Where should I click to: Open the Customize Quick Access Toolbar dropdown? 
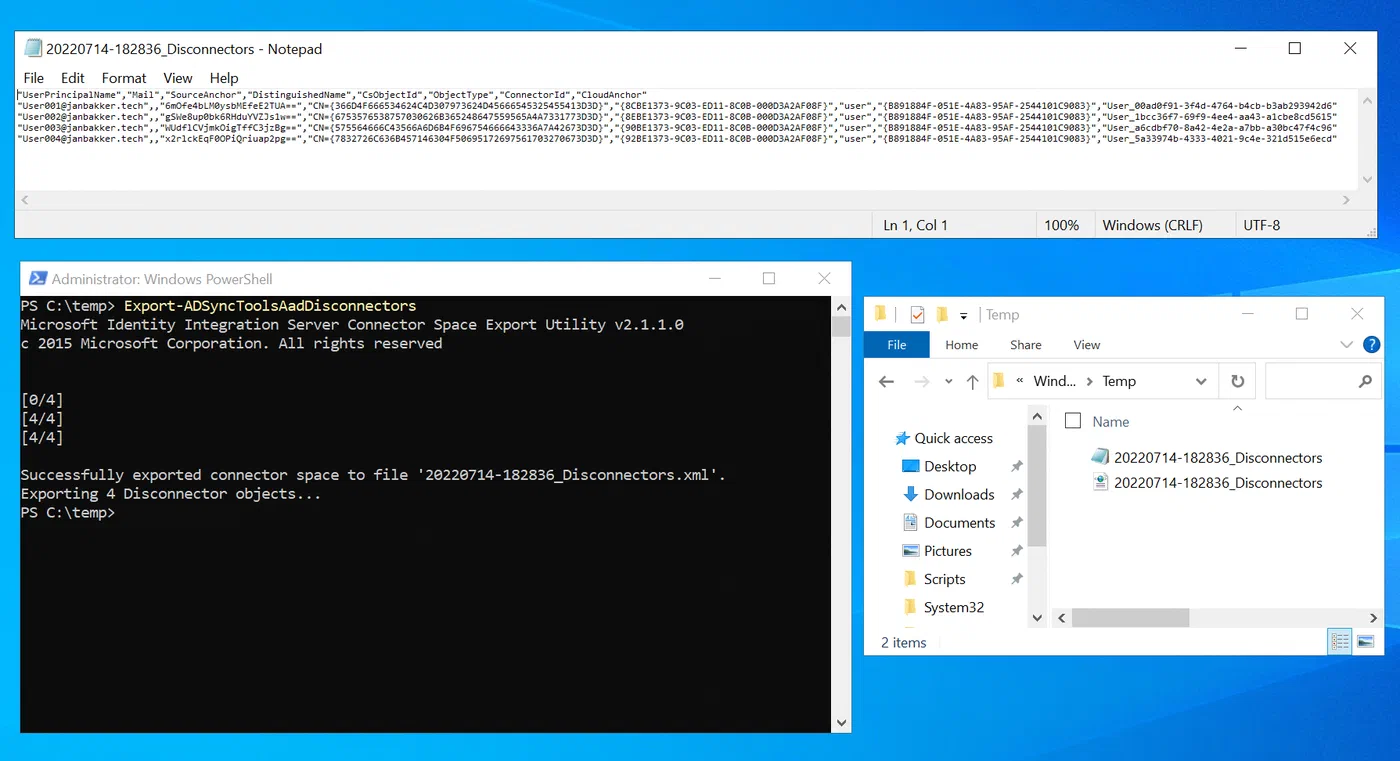[964, 316]
